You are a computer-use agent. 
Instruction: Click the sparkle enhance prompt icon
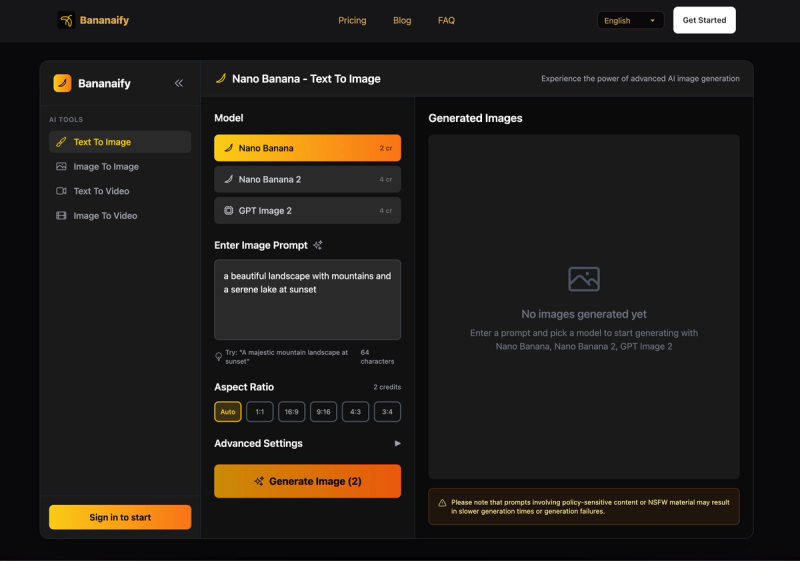(x=318, y=245)
